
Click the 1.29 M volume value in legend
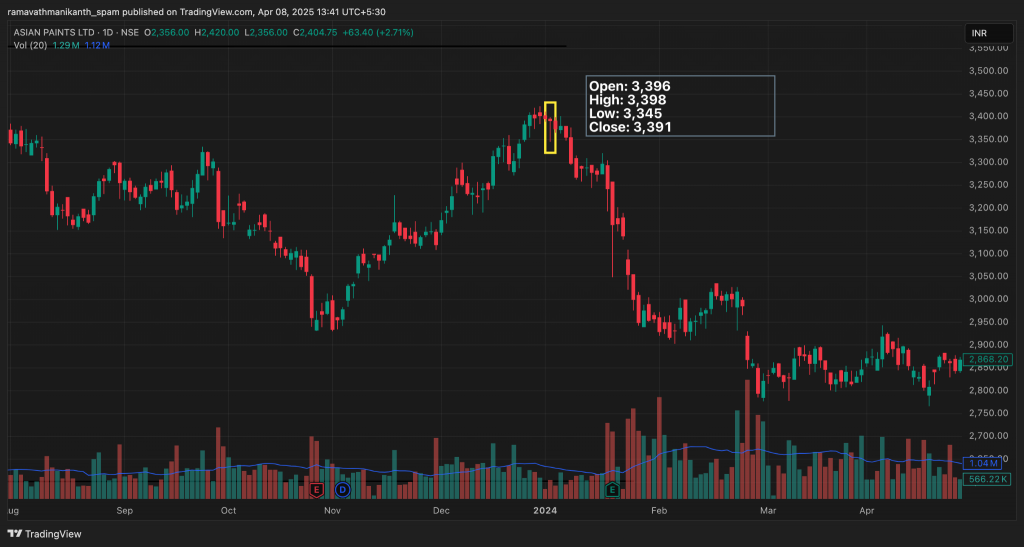pos(66,45)
